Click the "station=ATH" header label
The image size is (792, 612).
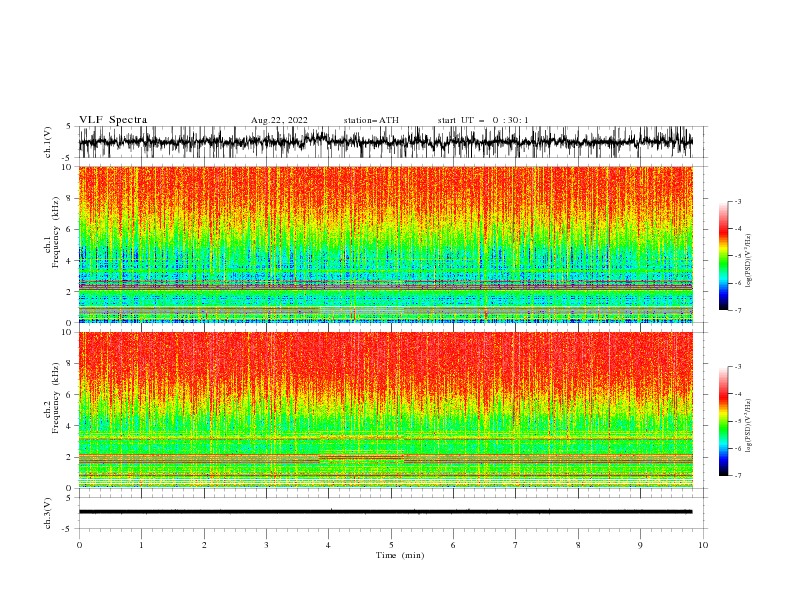(x=371, y=120)
